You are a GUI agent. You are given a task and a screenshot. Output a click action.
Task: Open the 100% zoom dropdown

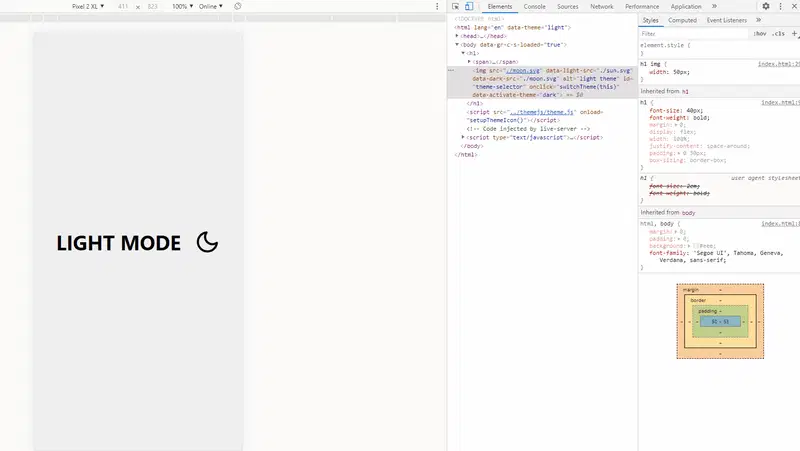(183, 6)
